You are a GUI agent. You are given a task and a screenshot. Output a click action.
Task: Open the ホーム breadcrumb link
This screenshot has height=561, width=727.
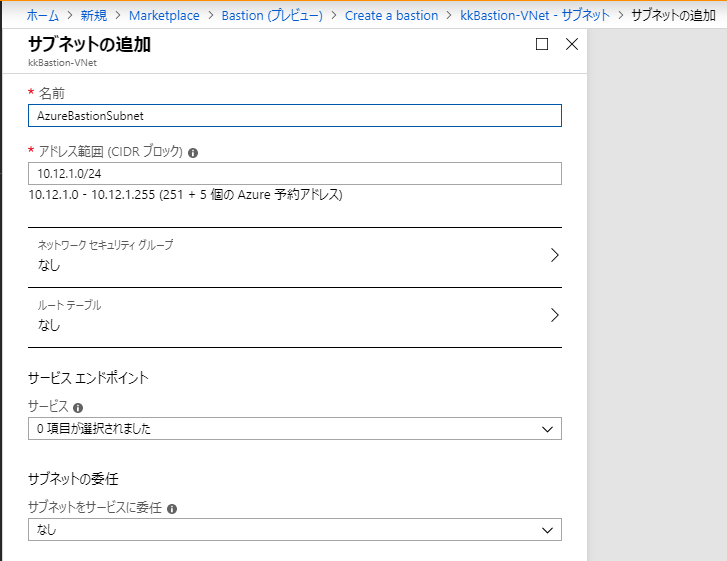coord(43,15)
